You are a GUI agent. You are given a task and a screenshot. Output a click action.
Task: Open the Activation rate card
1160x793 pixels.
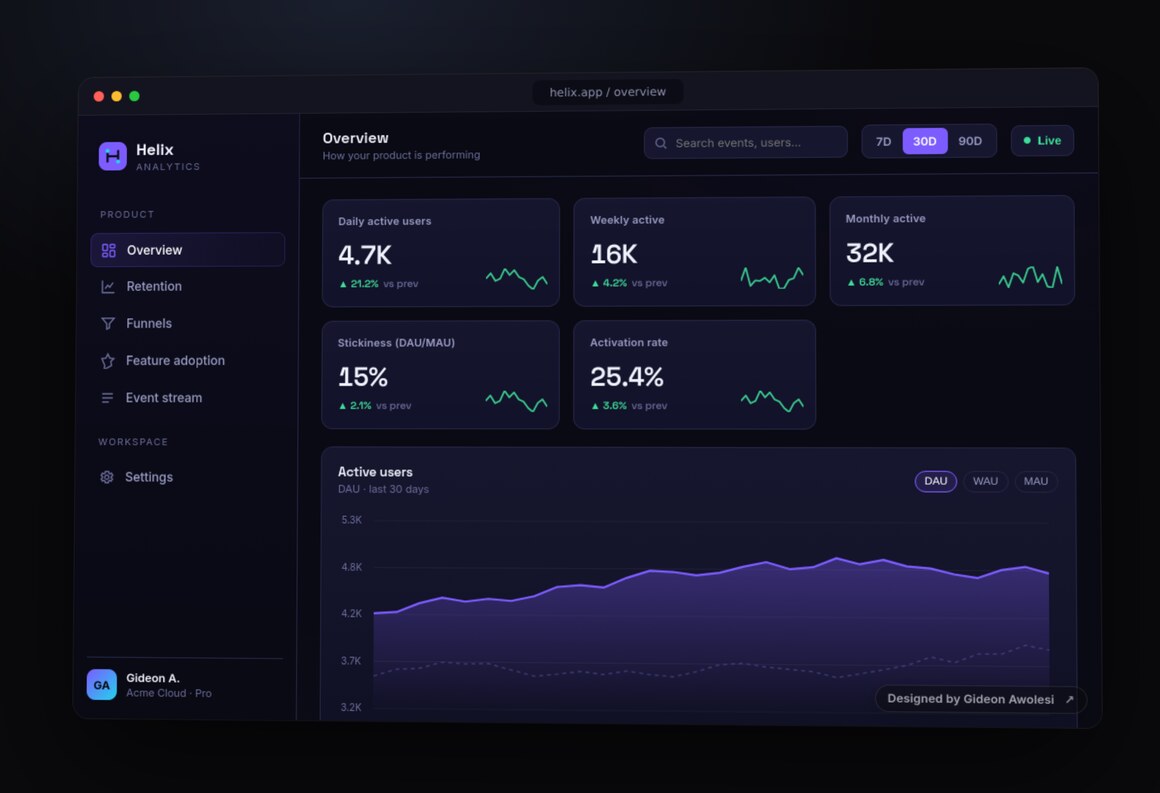(x=695, y=375)
